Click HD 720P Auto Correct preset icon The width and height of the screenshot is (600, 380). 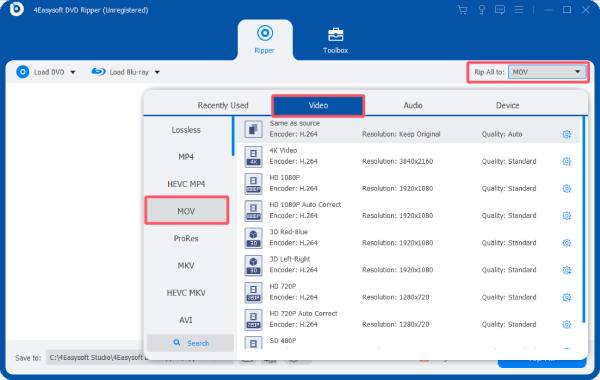click(253, 320)
